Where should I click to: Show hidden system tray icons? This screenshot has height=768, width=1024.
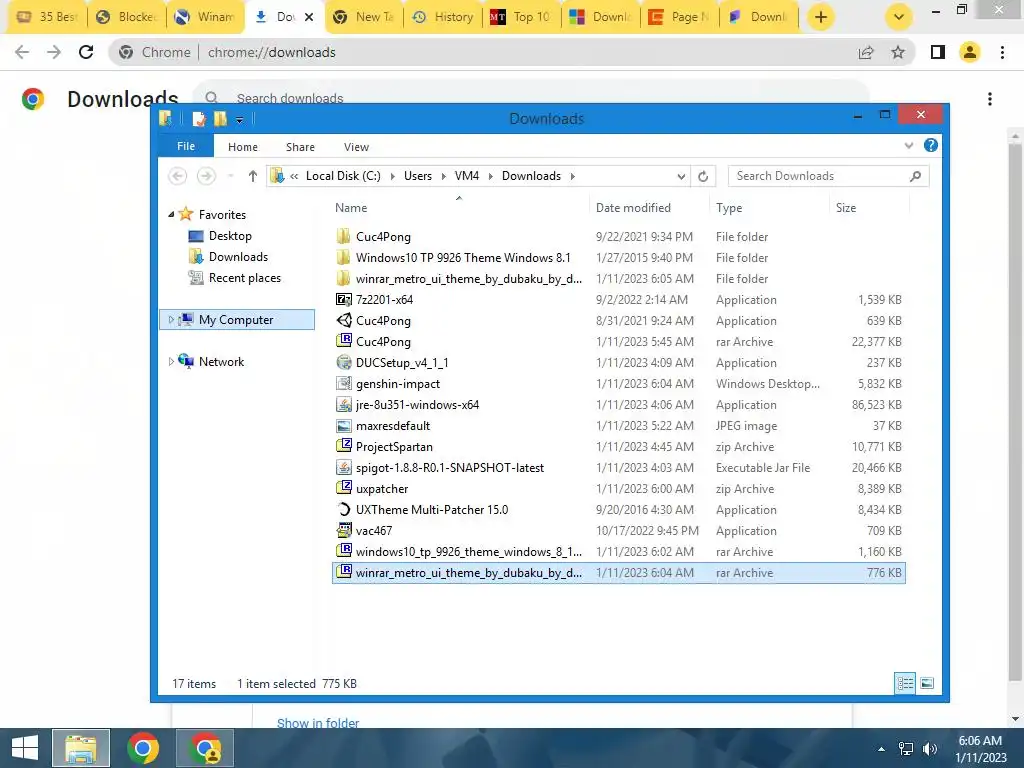(881, 749)
